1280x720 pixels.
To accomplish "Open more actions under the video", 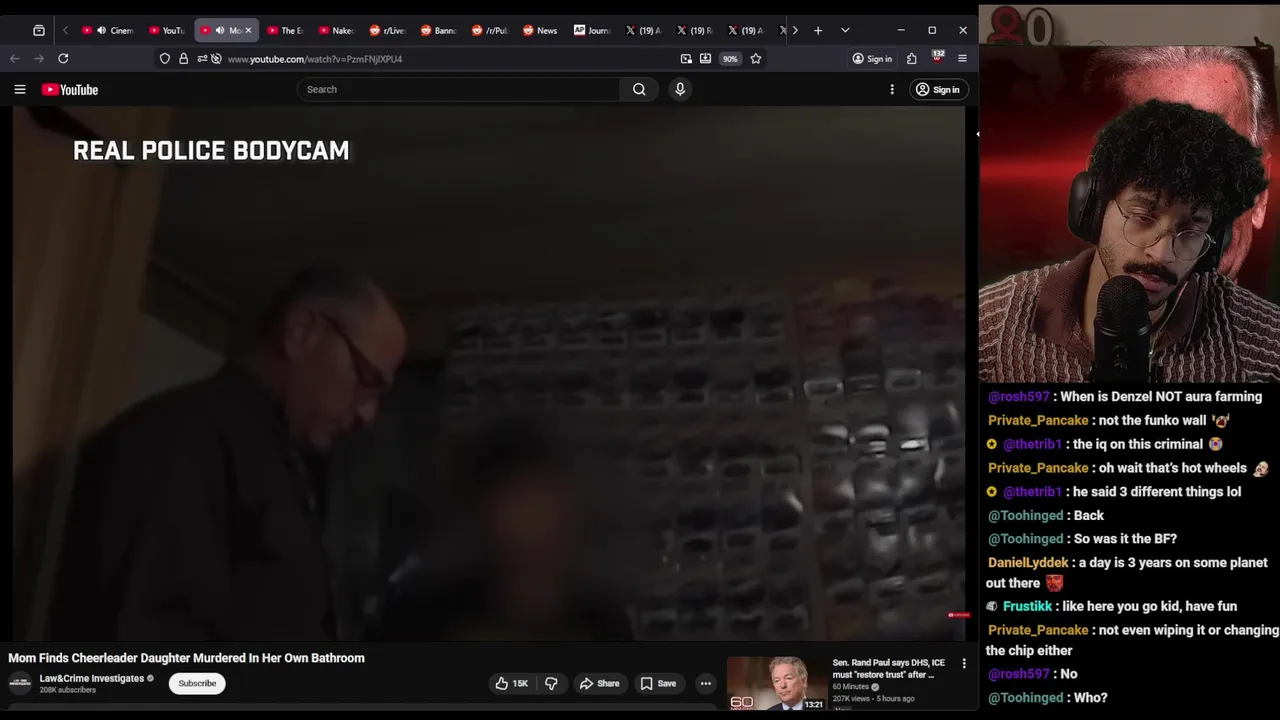I will [x=706, y=683].
